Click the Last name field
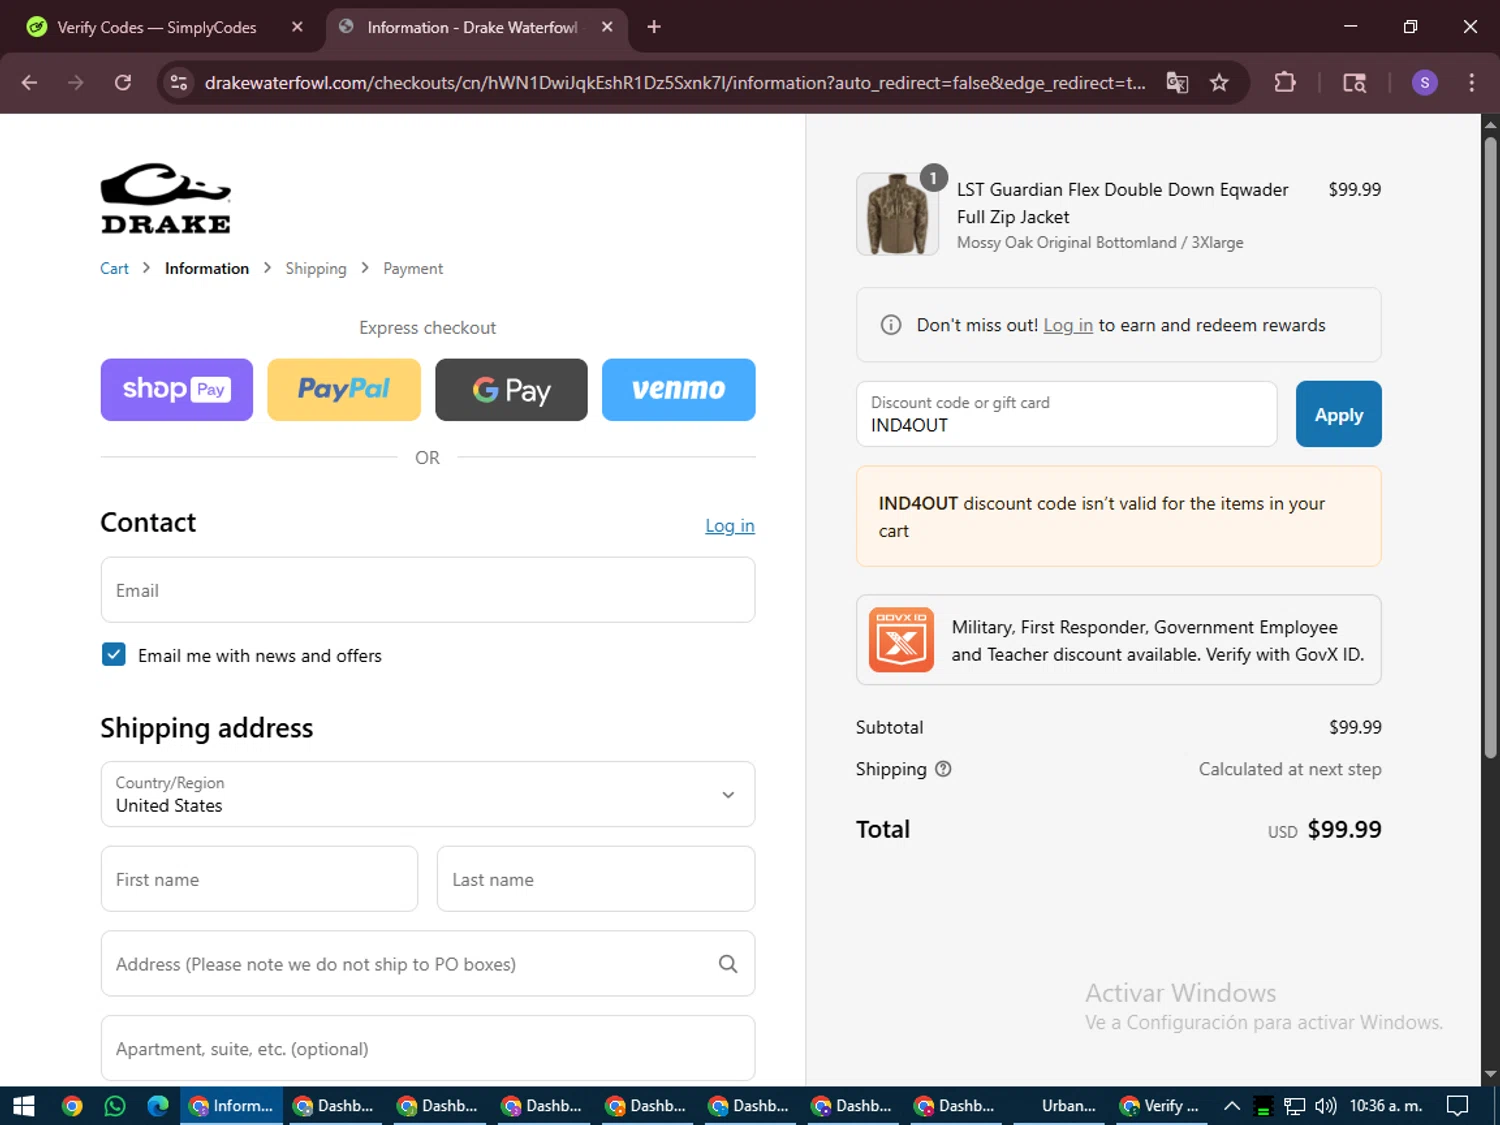The image size is (1500, 1125). click(x=596, y=879)
